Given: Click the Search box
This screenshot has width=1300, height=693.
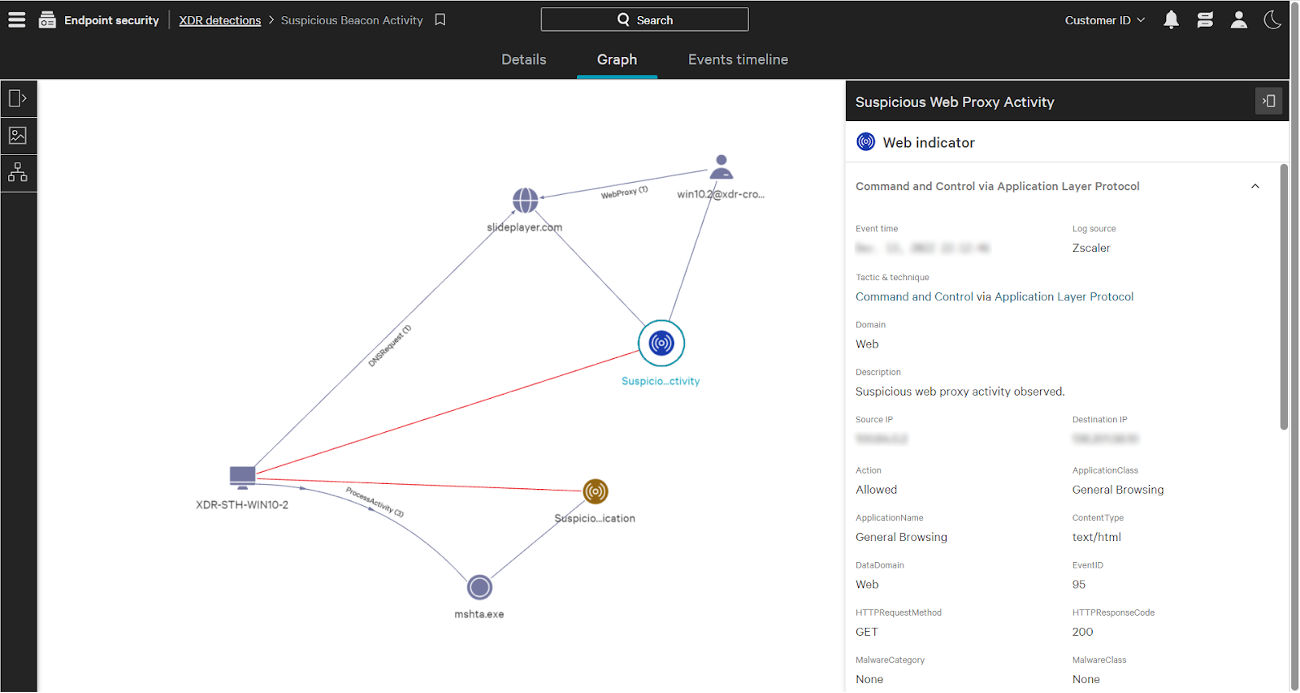Looking at the screenshot, I should [x=645, y=20].
